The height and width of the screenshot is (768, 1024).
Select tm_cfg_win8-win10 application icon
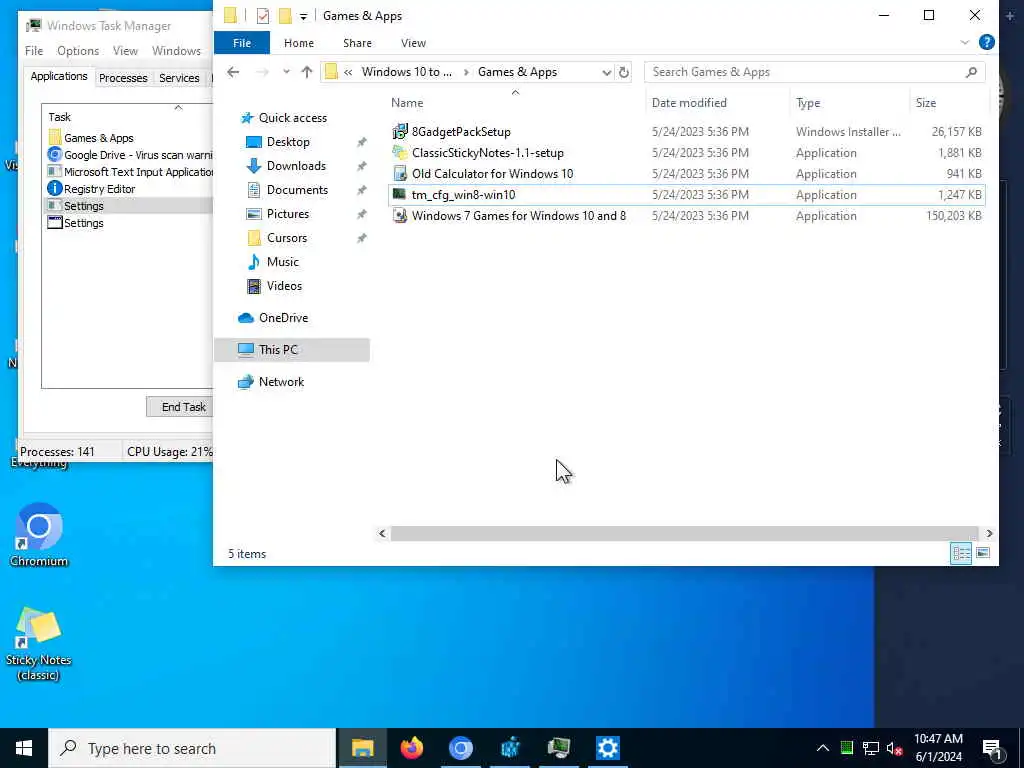click(400, 195)
